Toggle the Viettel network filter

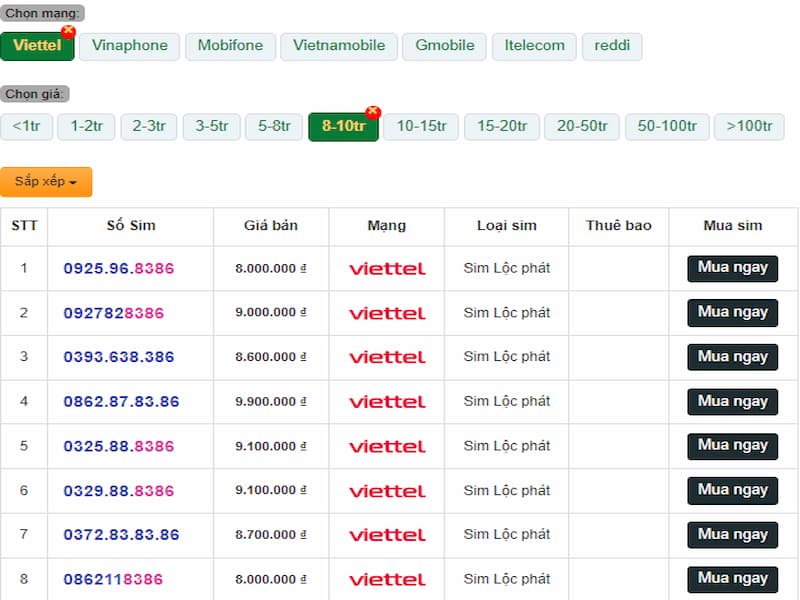point(37,46)
